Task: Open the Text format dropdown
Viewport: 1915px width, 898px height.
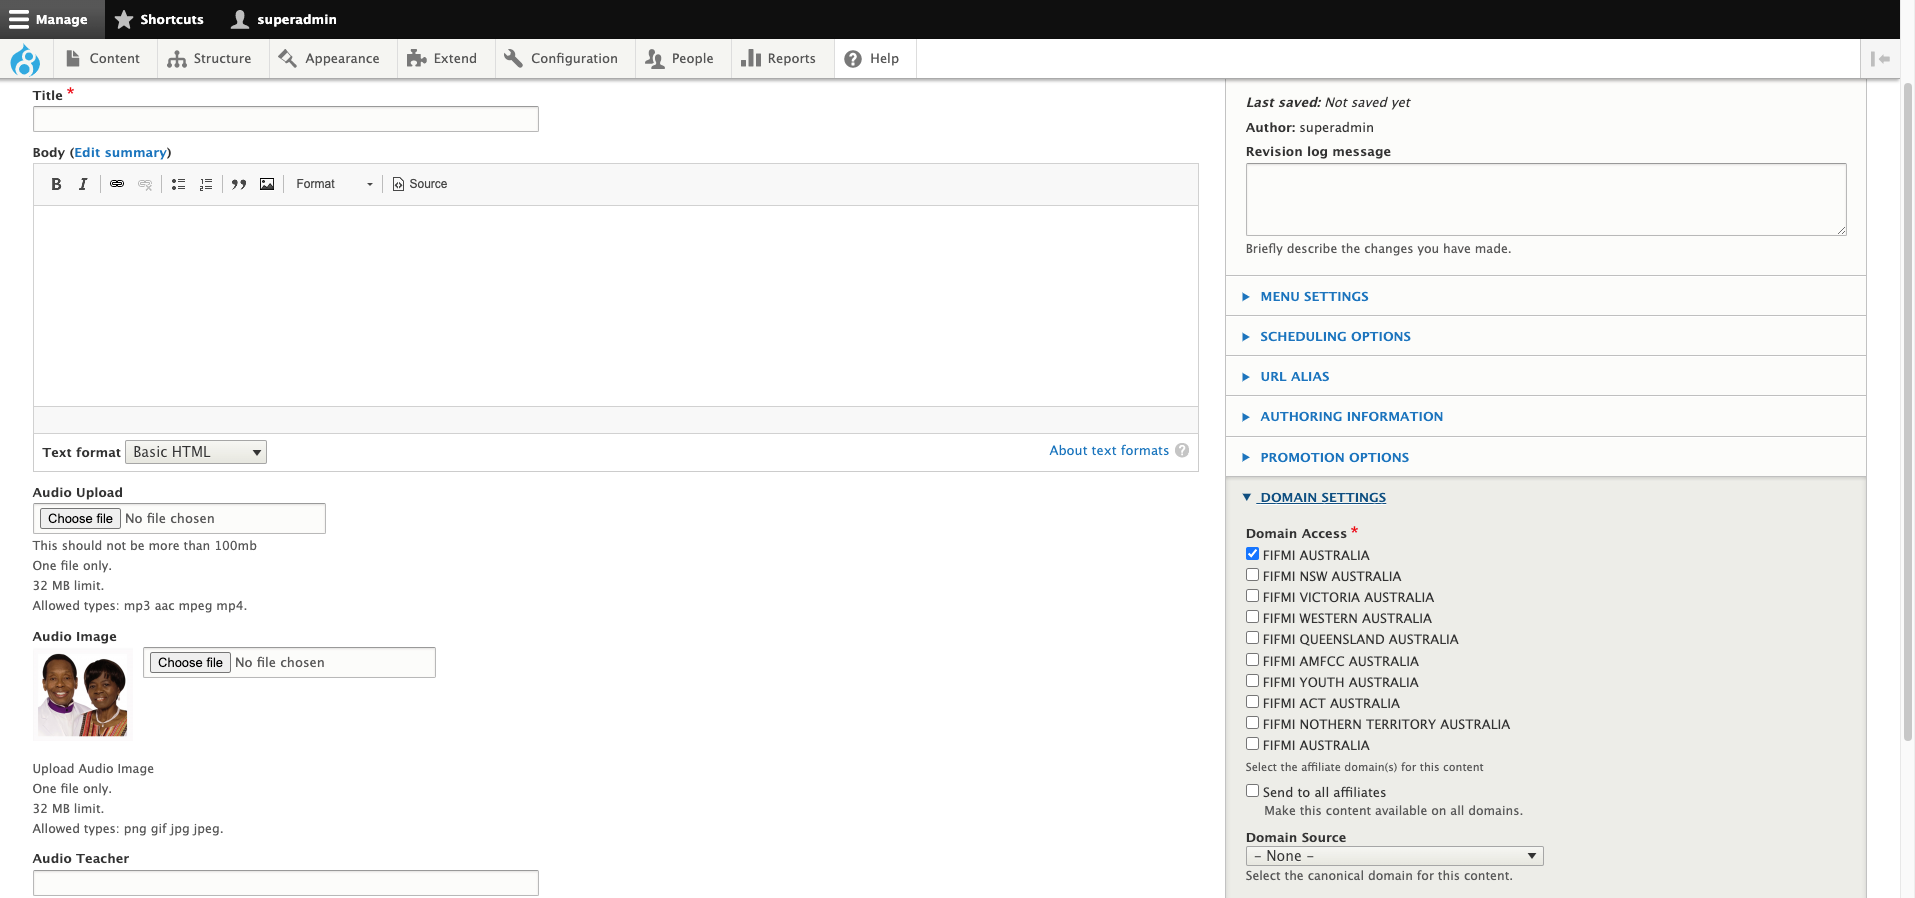Action: point(196,452)
